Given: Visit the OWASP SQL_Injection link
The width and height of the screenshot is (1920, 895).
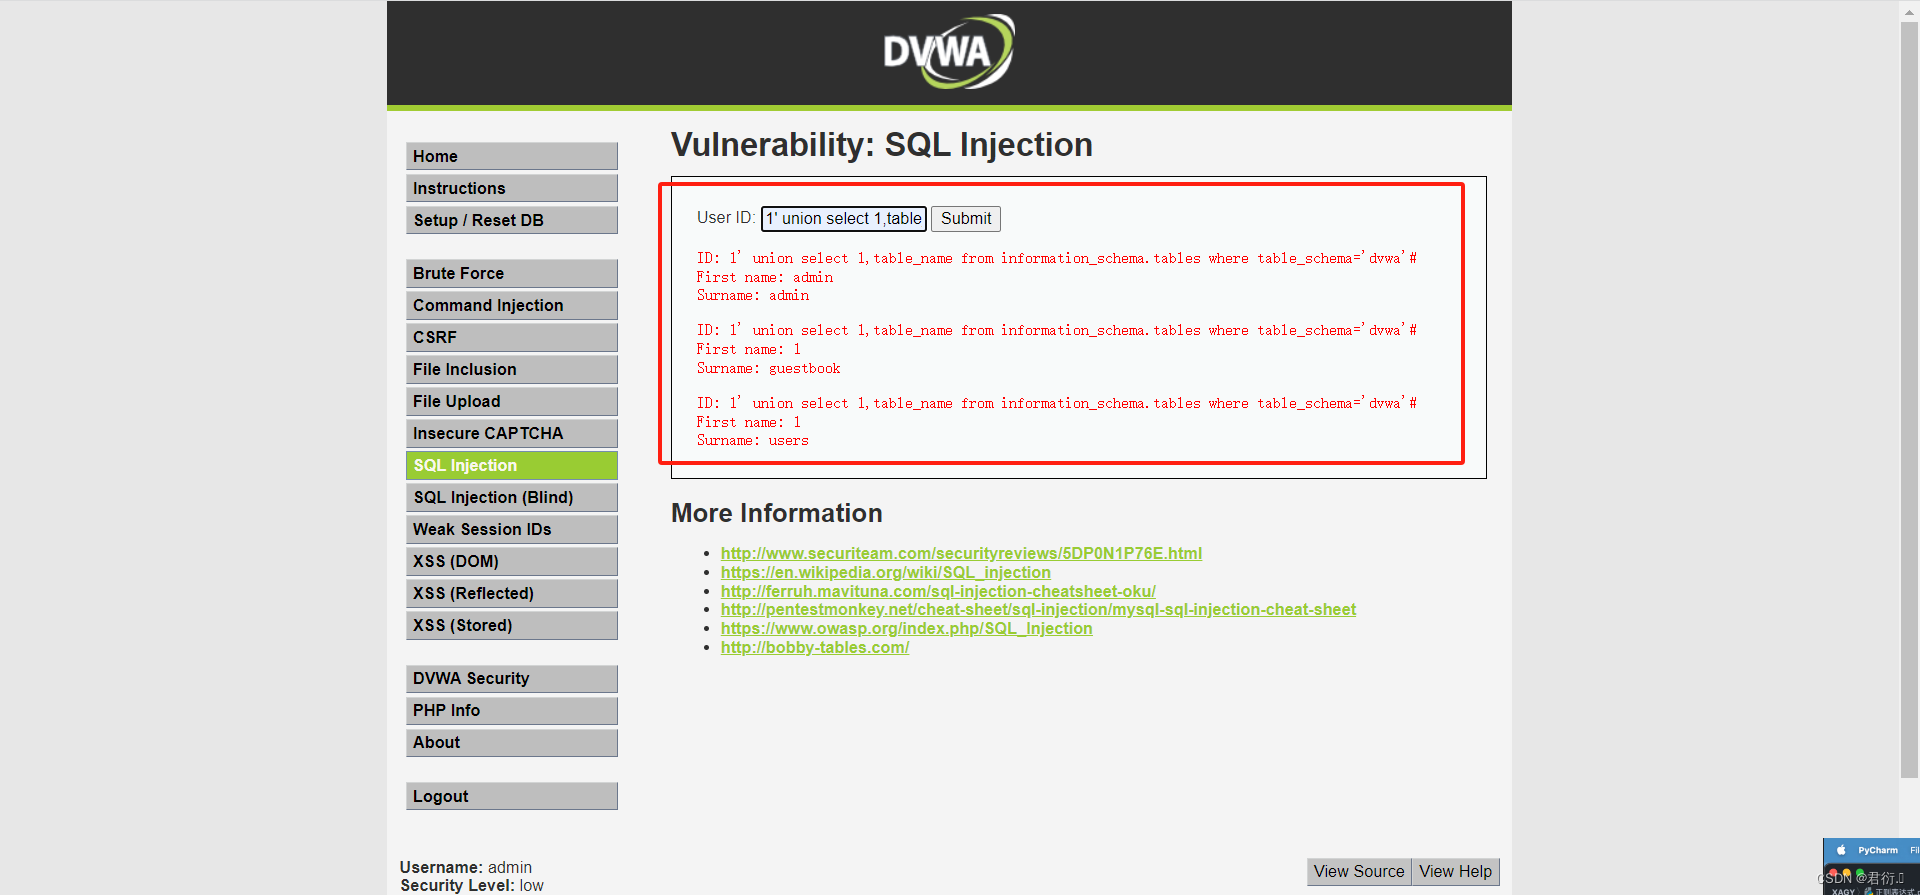Looking at the screenshot, I should click(x=906, y=628).
